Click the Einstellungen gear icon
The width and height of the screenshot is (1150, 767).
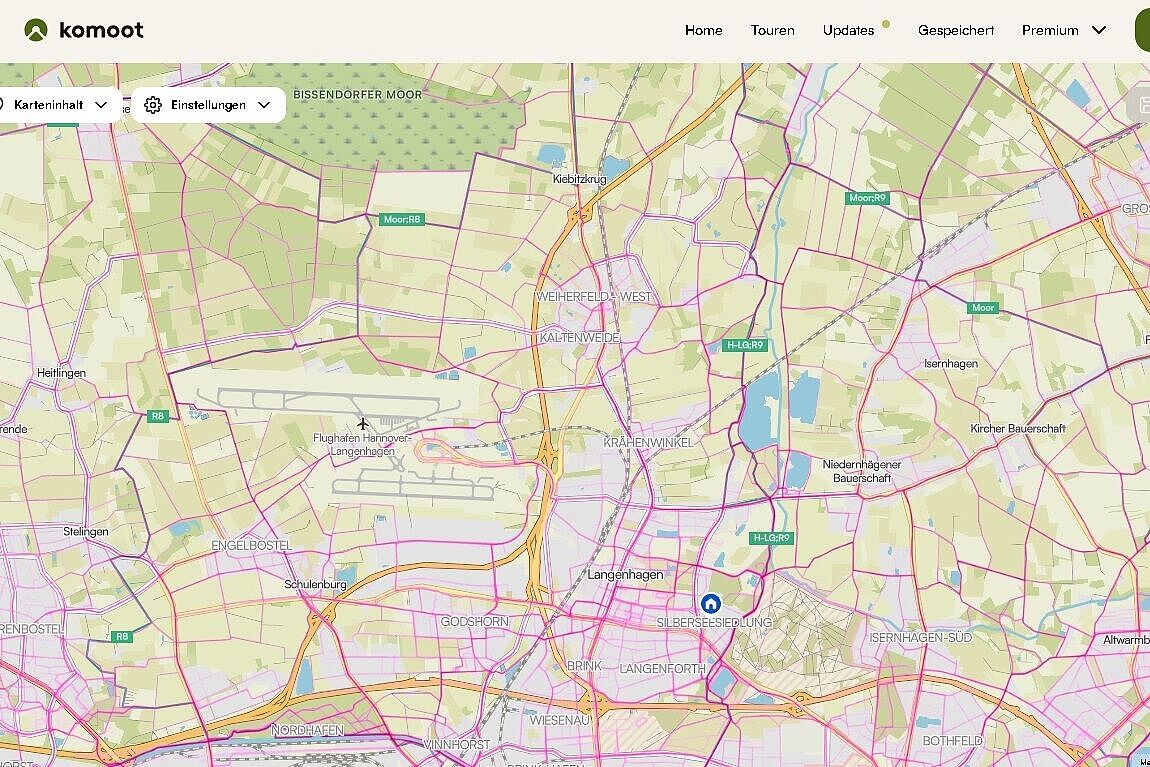[x=153, y=105]
